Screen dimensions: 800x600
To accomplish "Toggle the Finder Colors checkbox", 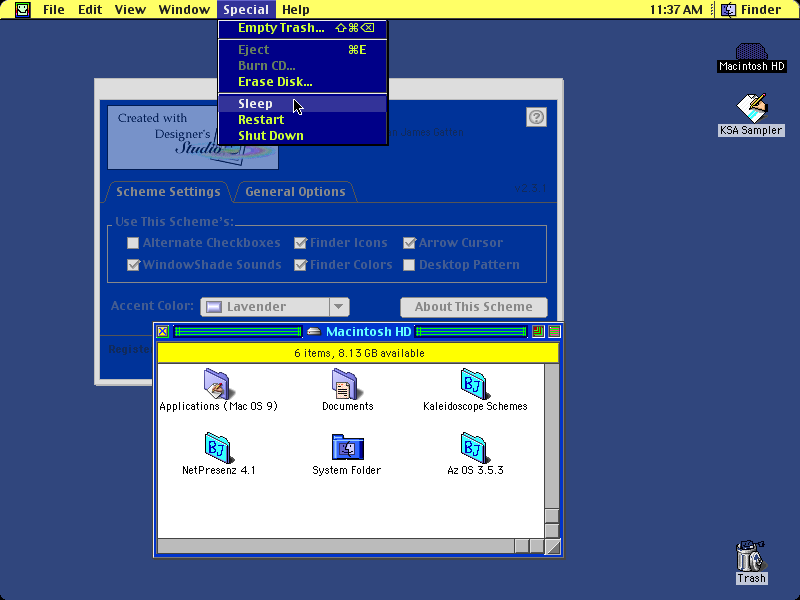I will point(300,265).
